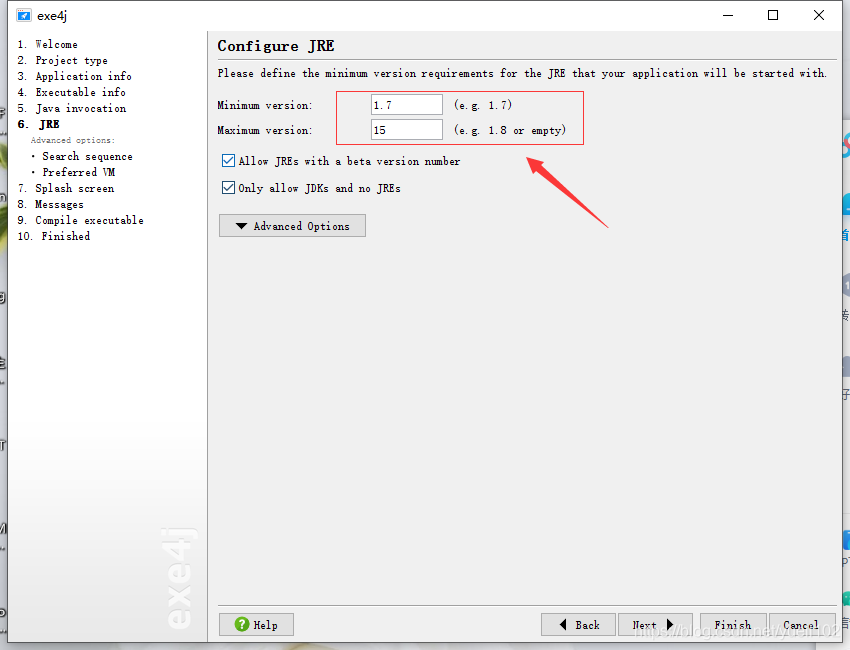This screenshot has height=650, width=850.
Task: Open Search sequence advanced option
Action: (x=87, y=156)
